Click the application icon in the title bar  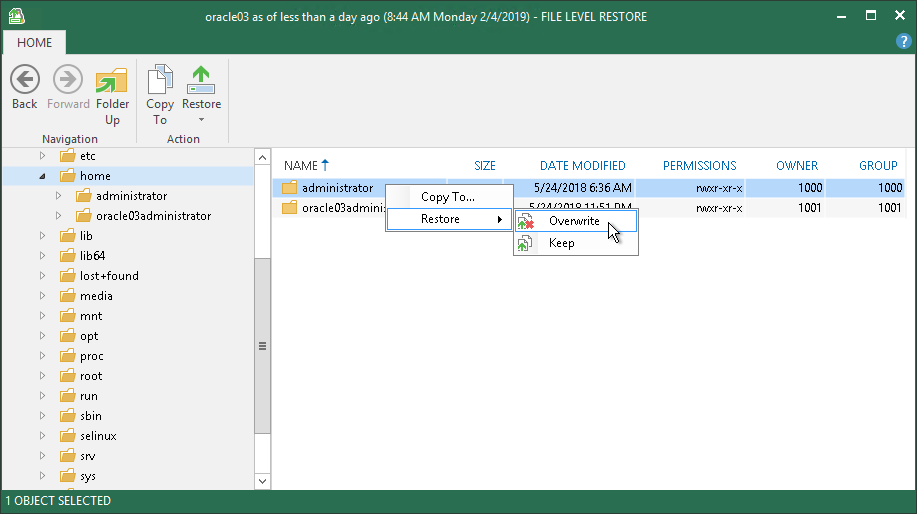[16, 16]
